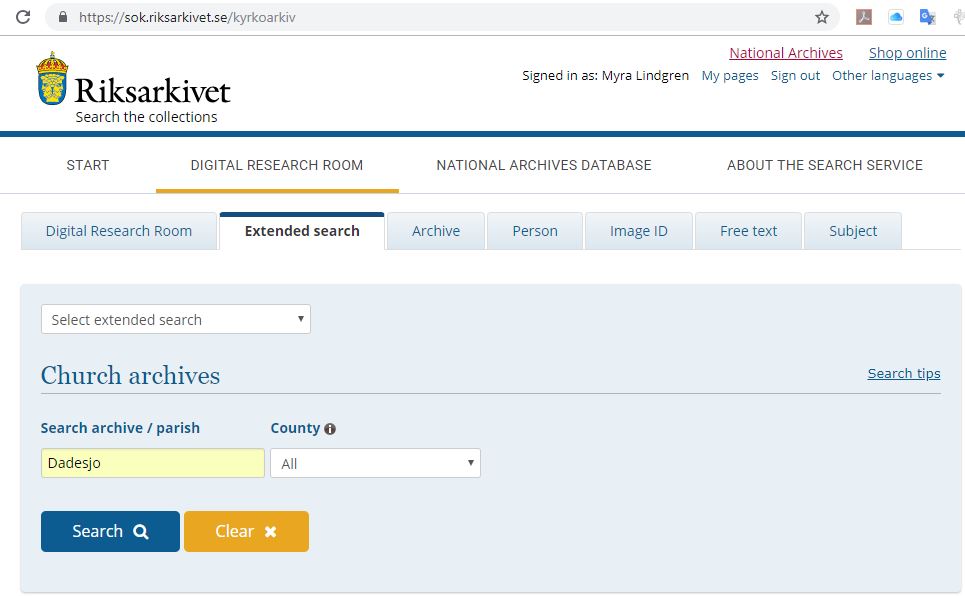
Task: Select the Extended search tab
Action: [x=302, y=231]
